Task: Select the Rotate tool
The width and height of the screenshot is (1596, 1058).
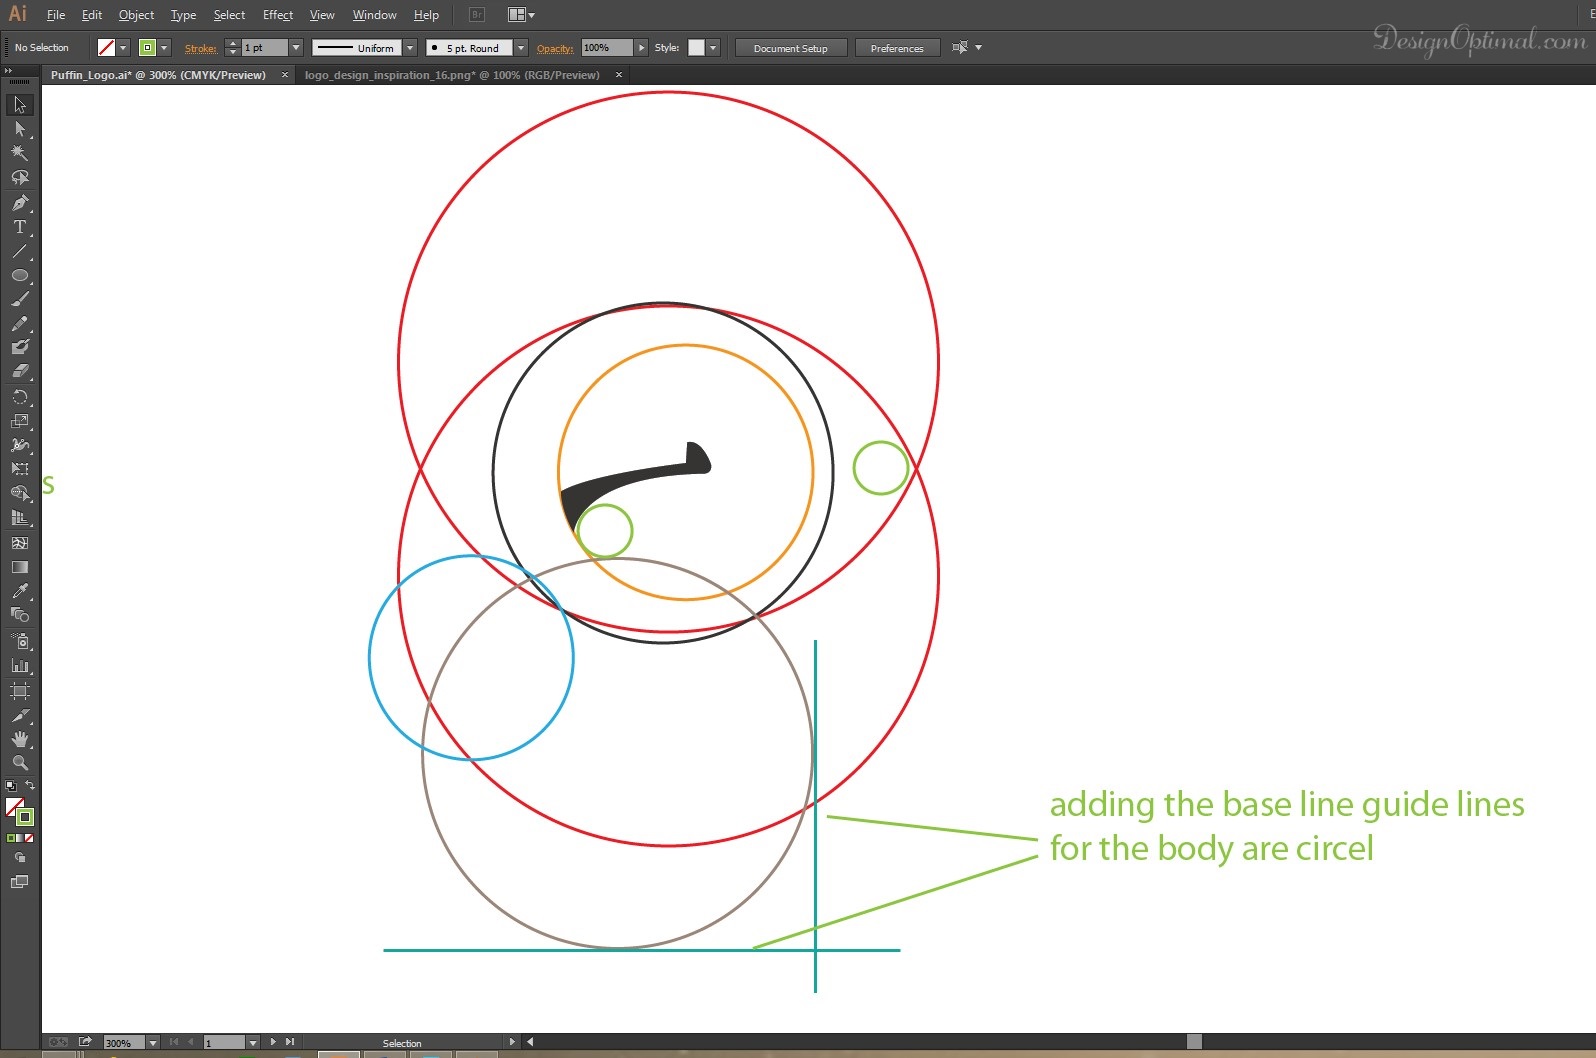Action: pyautogui.click(x=20, y=397)
